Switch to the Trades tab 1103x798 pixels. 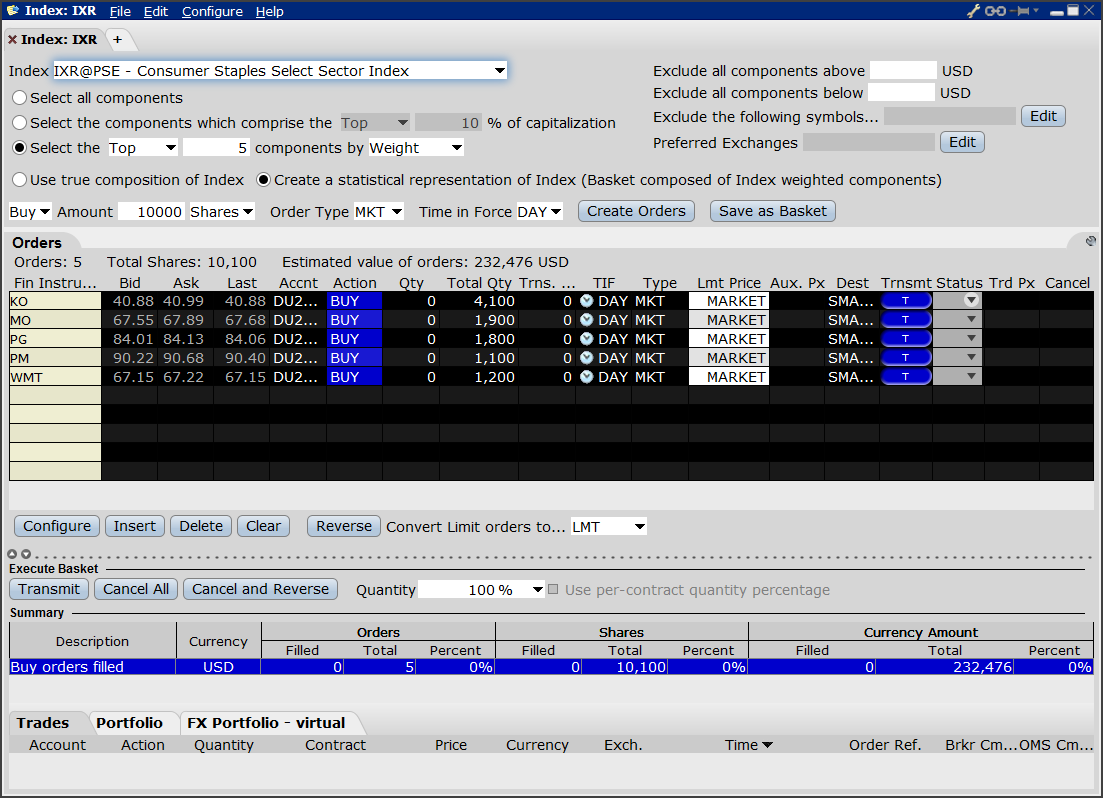coord(43,723)
